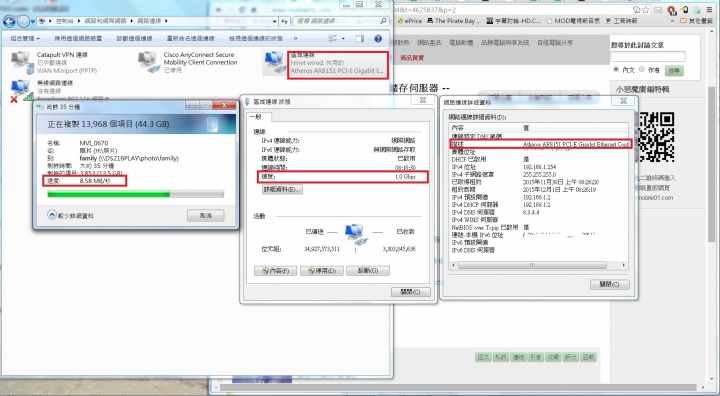Click 檢視這個連線的狀態 toolbar command
This screenshot has width=720, height=396.
256,39
